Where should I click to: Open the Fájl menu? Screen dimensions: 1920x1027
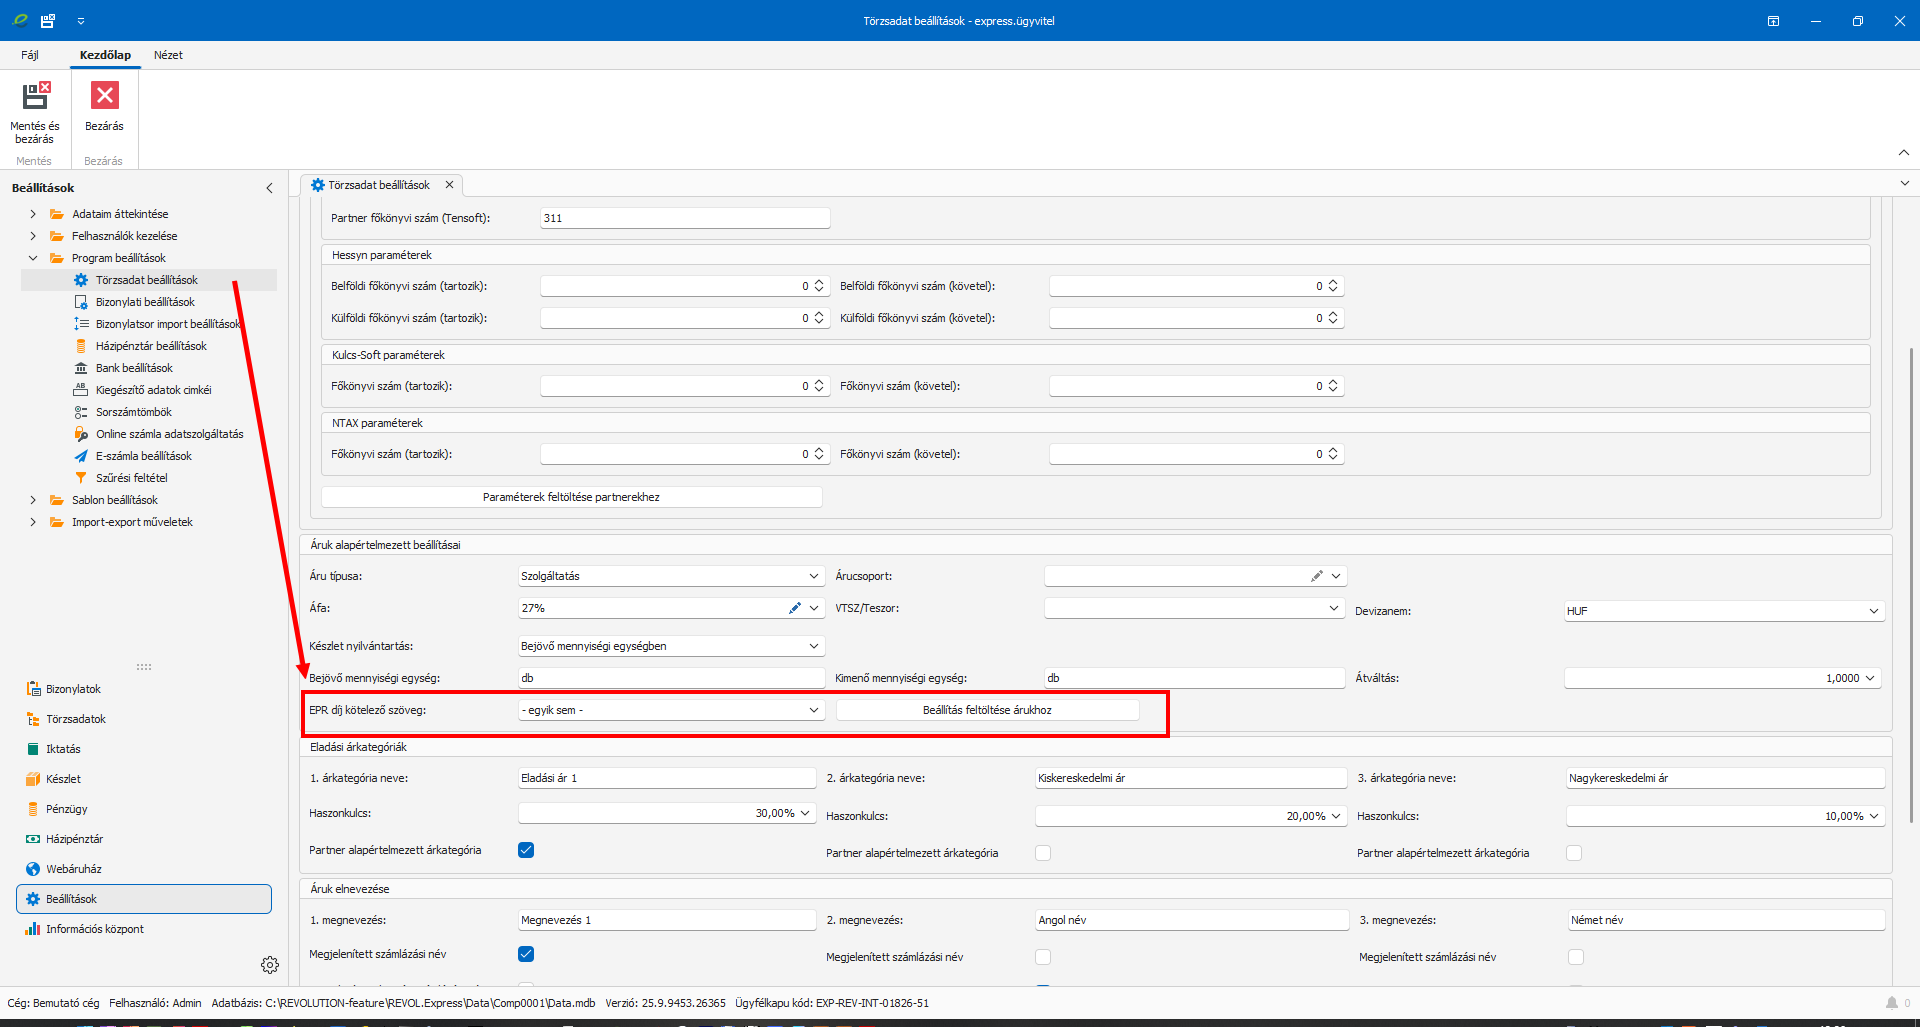(30, 55)
